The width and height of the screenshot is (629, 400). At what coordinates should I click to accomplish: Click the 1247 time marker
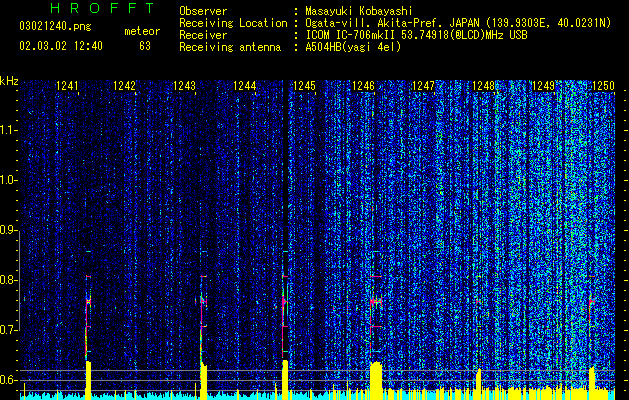[424, 85]
